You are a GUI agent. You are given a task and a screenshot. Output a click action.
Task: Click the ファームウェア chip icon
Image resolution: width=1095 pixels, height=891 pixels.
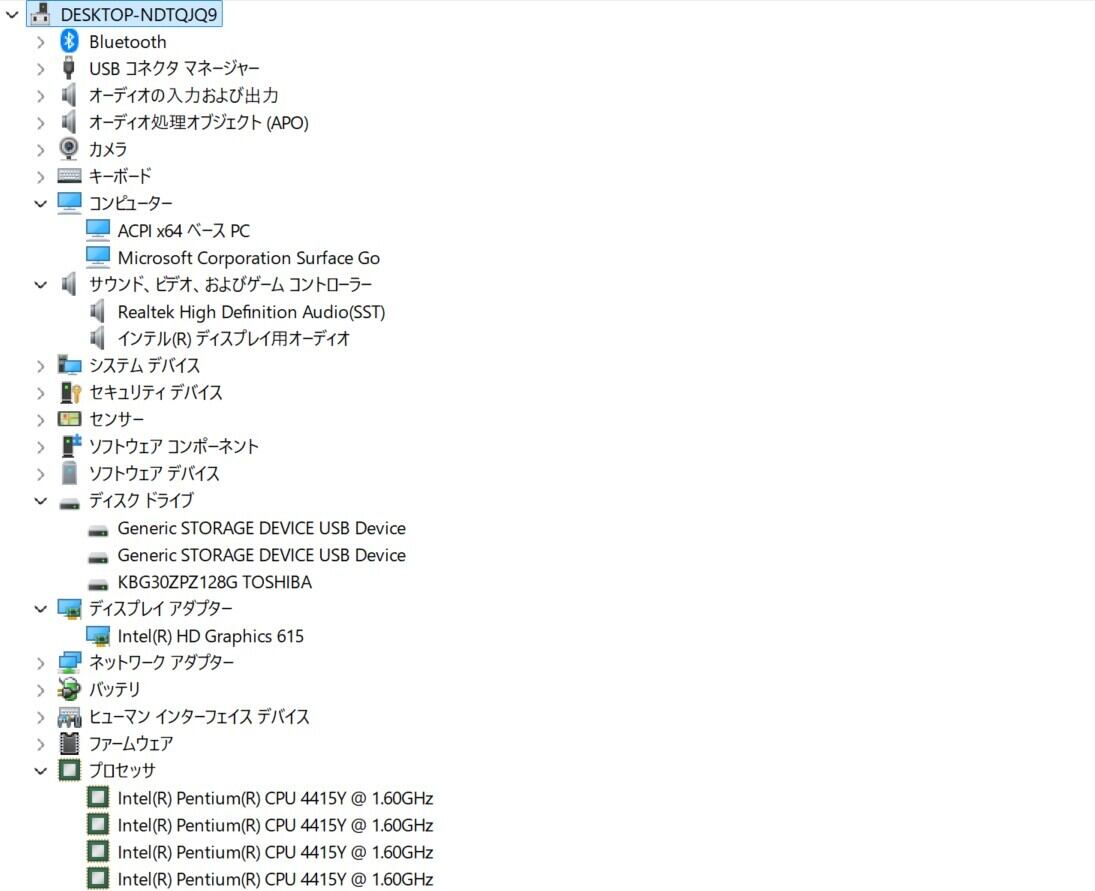[x=69, y=743]
